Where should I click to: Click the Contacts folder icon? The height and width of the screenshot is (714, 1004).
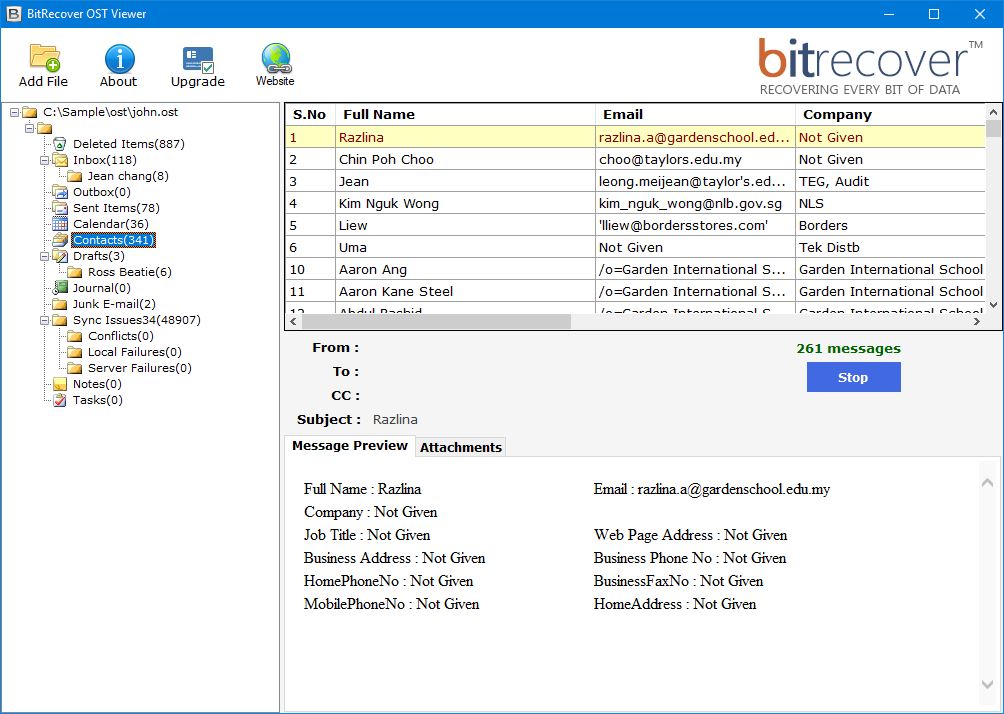[x=60, y=239]
